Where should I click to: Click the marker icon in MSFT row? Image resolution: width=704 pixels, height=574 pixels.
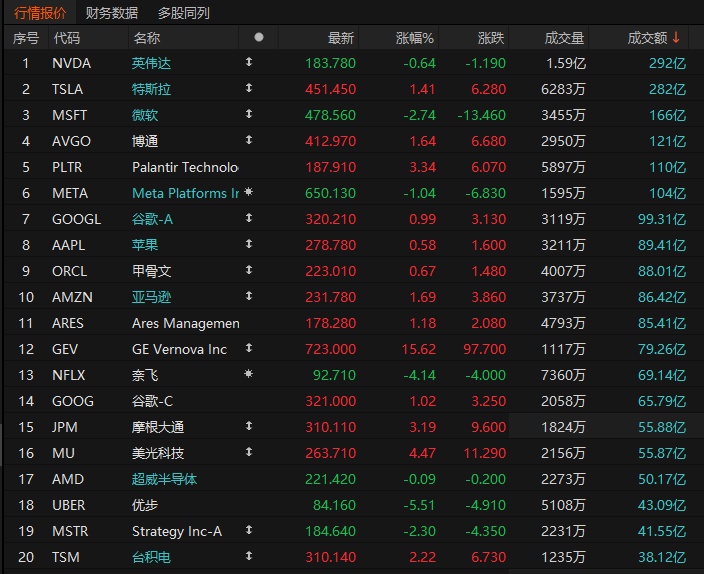coord(249,114)
